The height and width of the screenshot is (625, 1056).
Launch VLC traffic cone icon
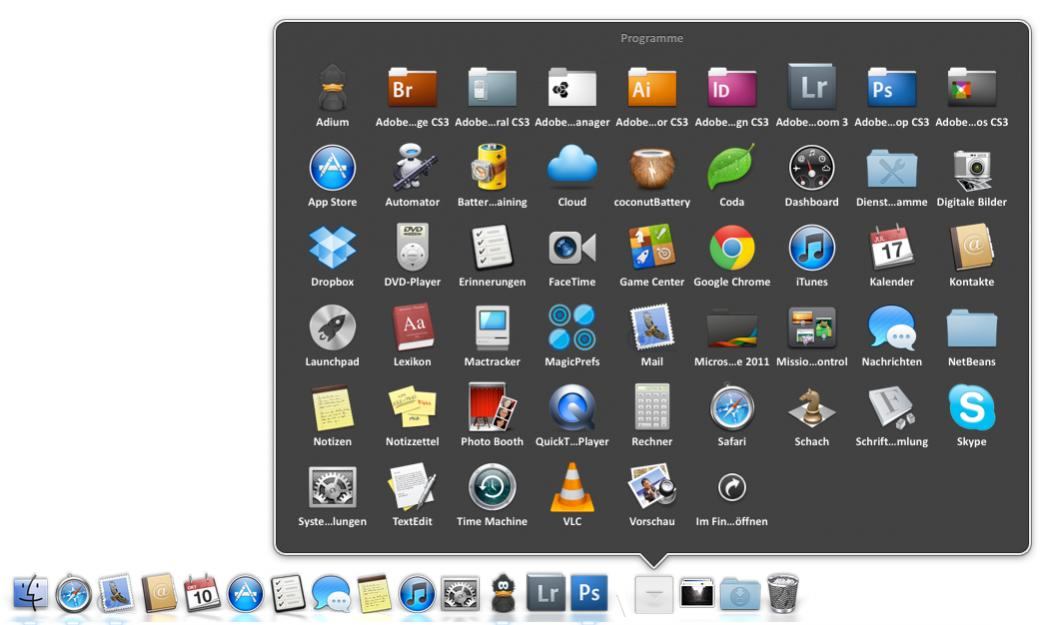(572, 488)
